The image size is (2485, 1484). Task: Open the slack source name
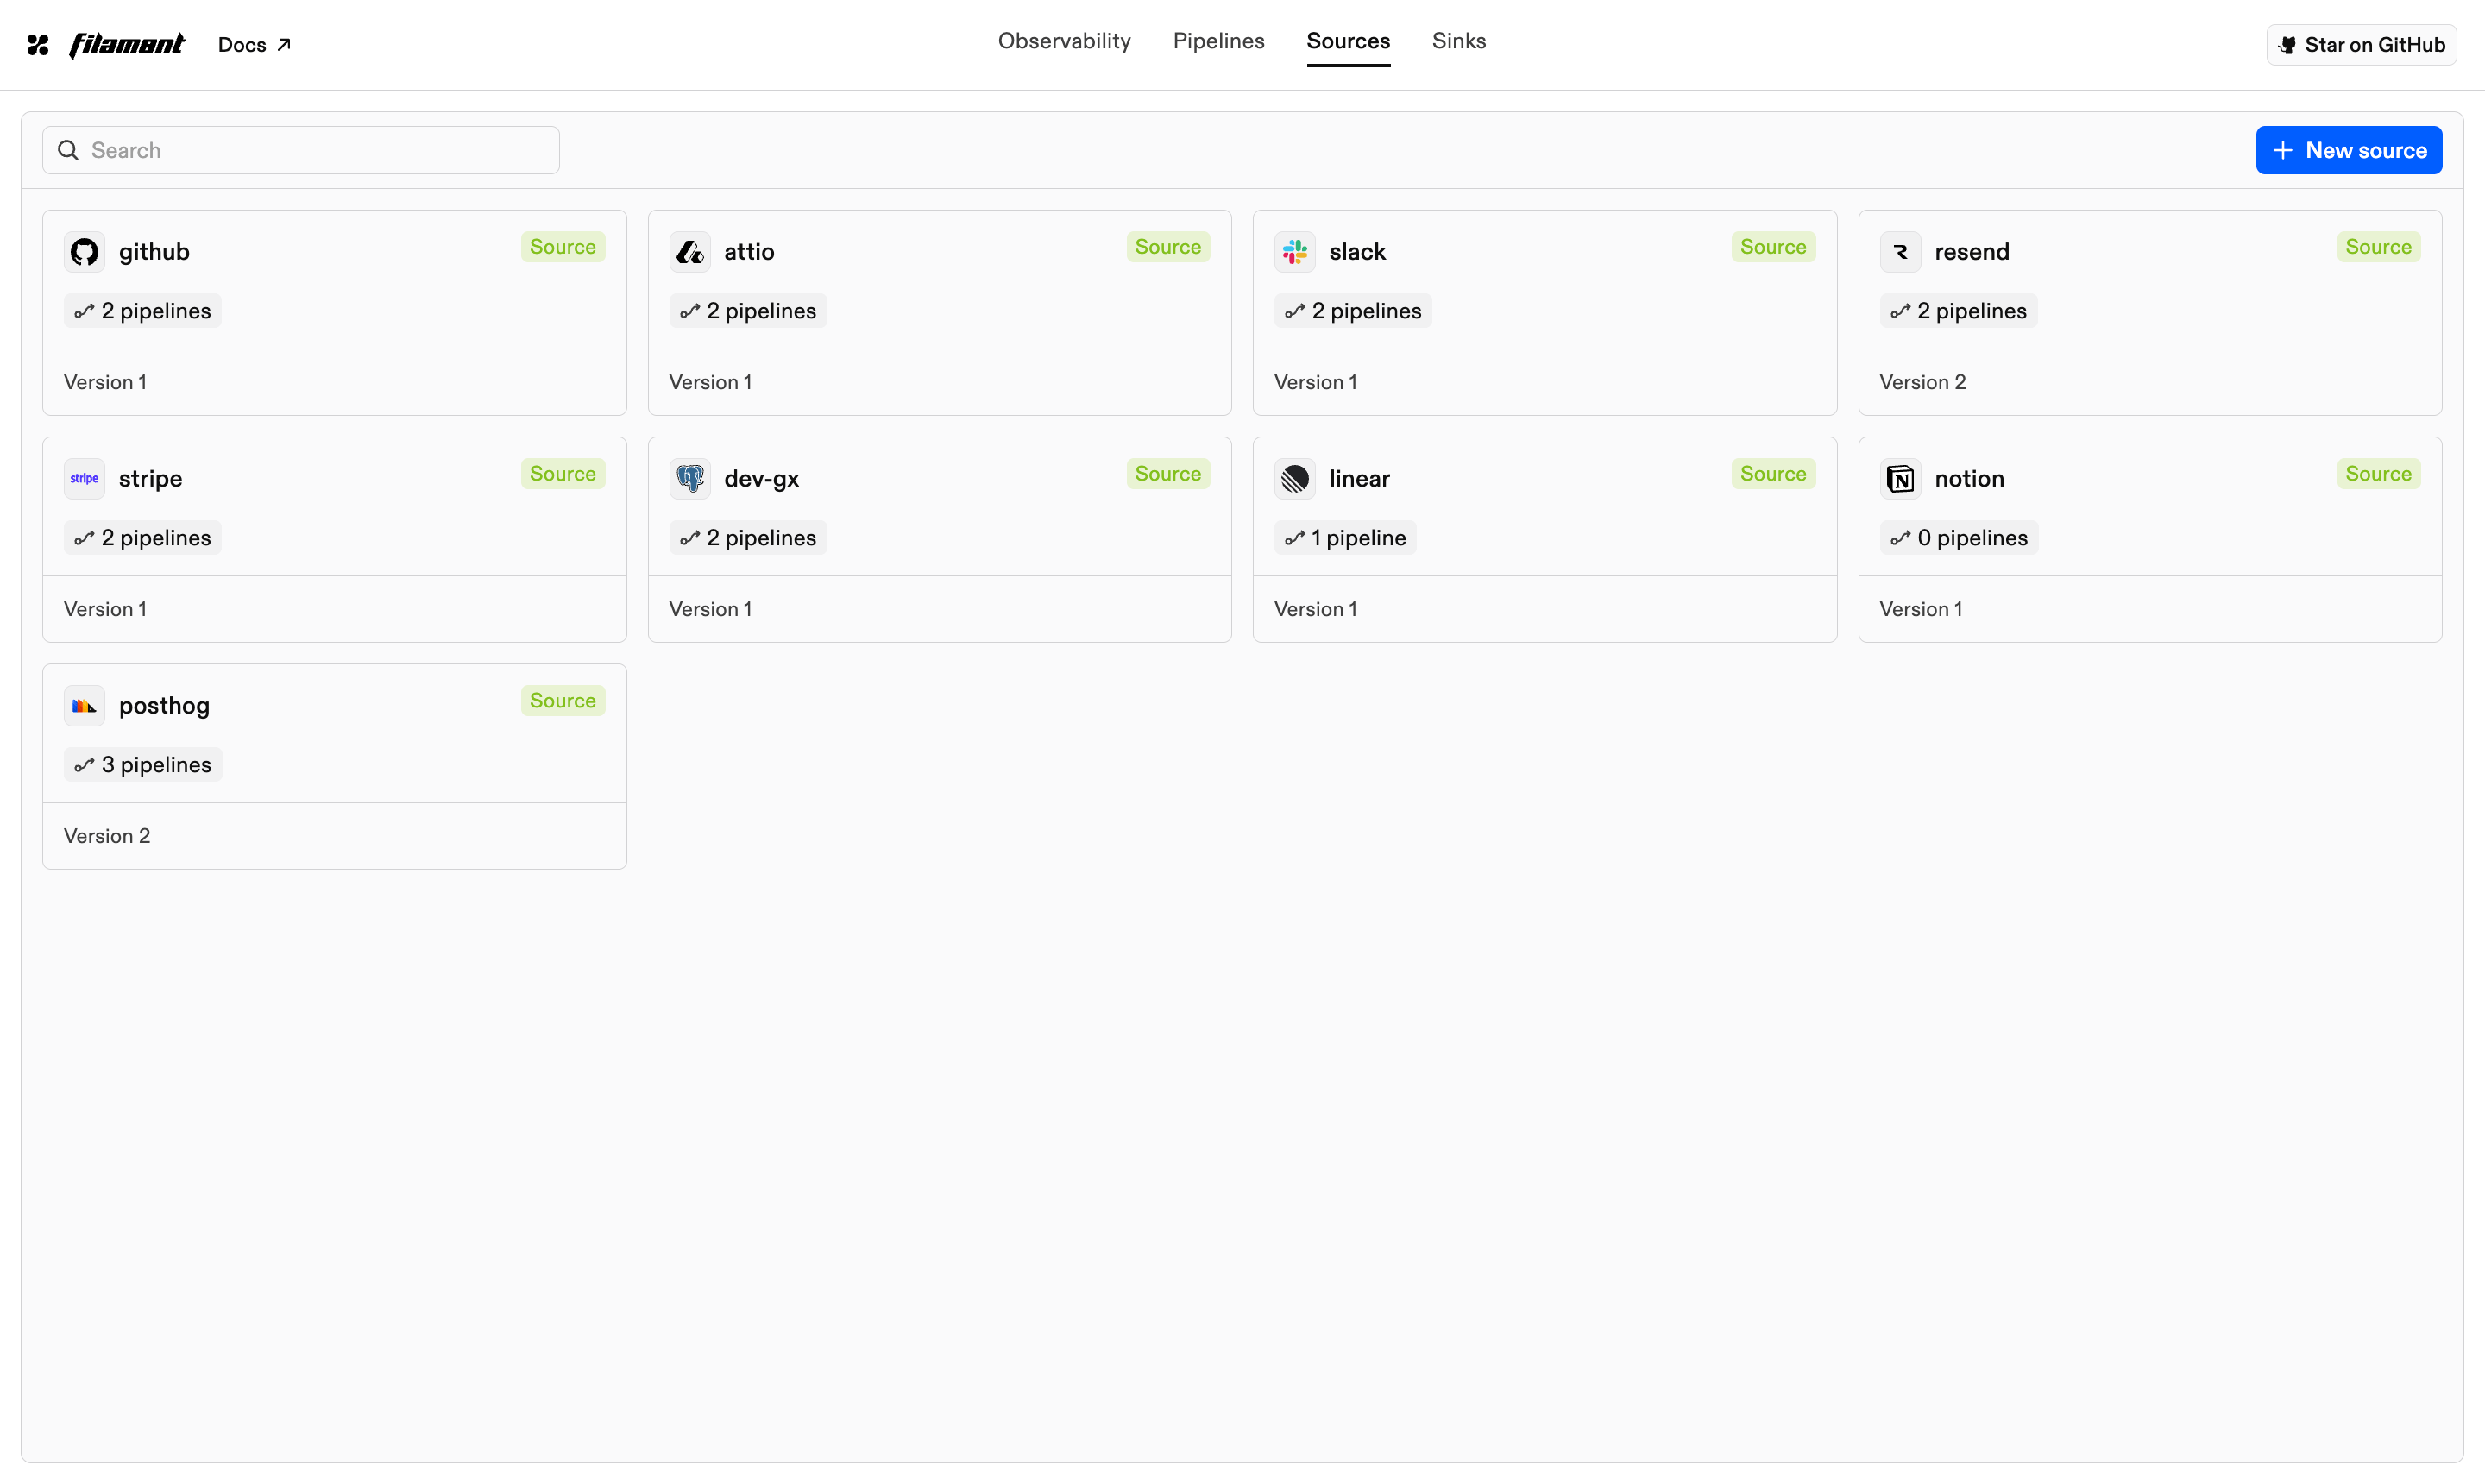[x=1357, y=252]
